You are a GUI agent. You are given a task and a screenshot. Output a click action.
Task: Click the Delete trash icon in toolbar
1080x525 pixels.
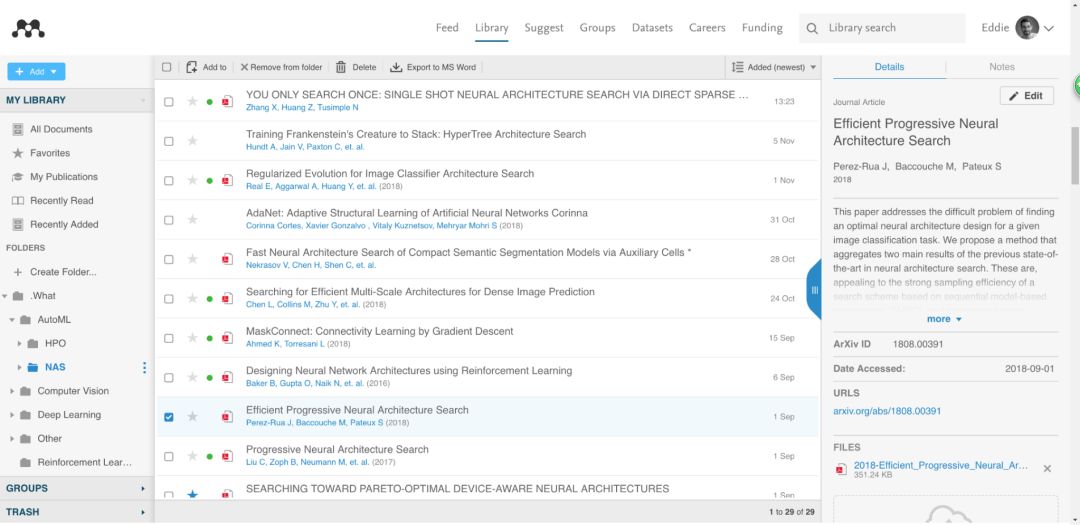pos(341,67)
